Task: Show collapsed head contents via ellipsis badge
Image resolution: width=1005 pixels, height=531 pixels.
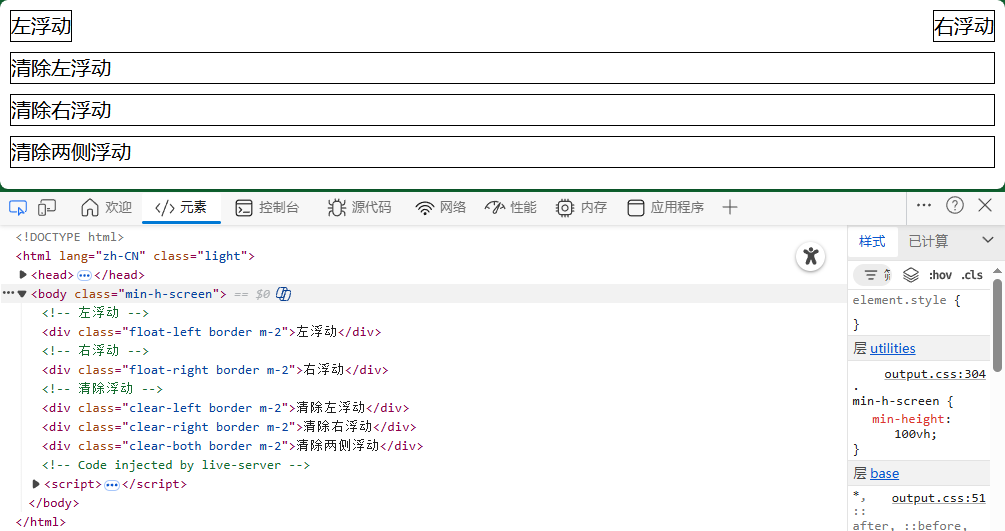Action: [84, 275]
